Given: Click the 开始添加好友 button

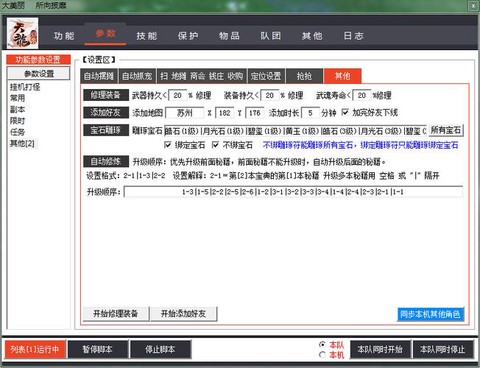Looking at the screenshot, I should pyautogui.click(x=183, y=314).
